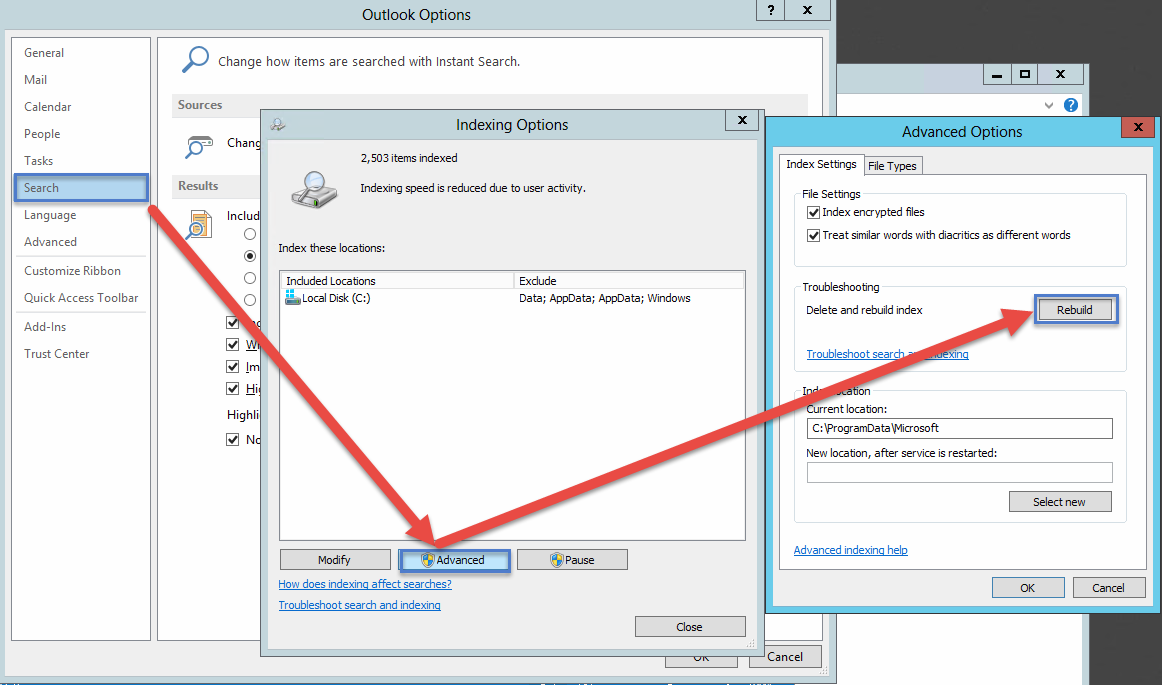Open the Advanced indexing help link
The image size is (1162, 685).
[x=851, y=550]
